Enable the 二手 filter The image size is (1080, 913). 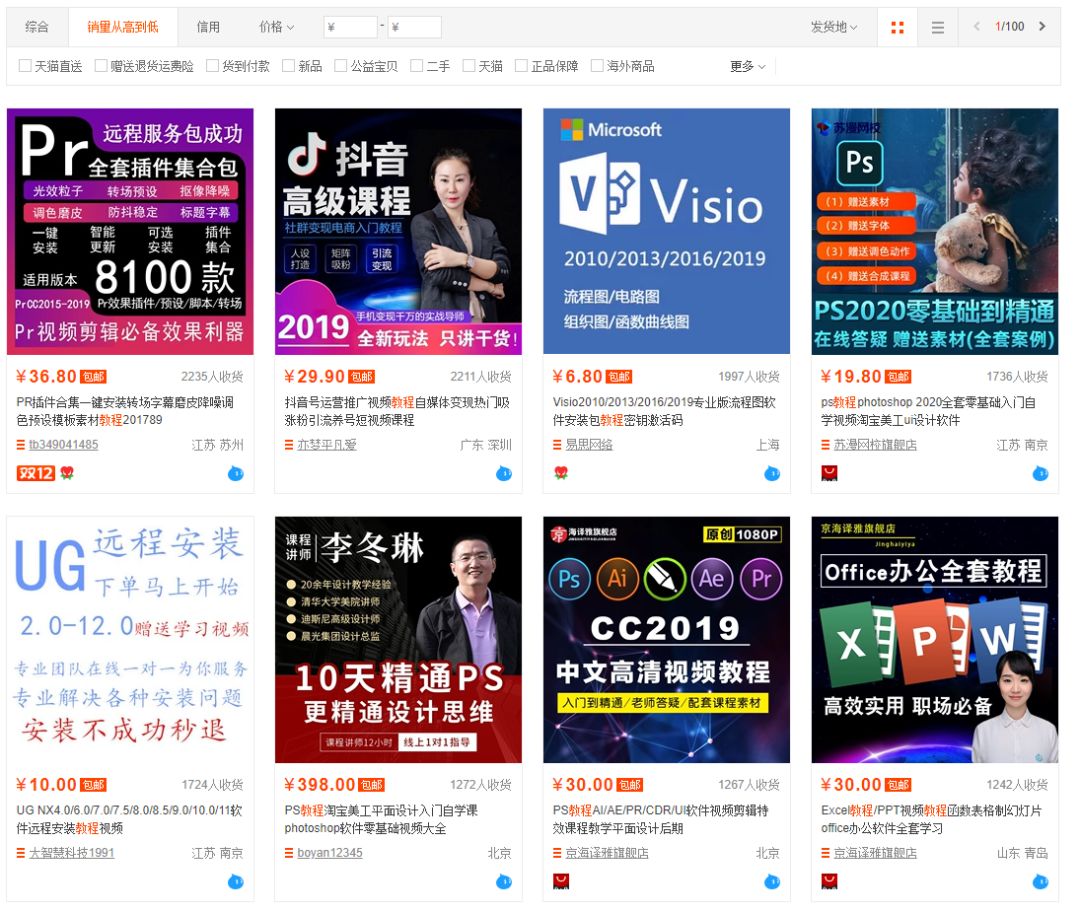416,65
